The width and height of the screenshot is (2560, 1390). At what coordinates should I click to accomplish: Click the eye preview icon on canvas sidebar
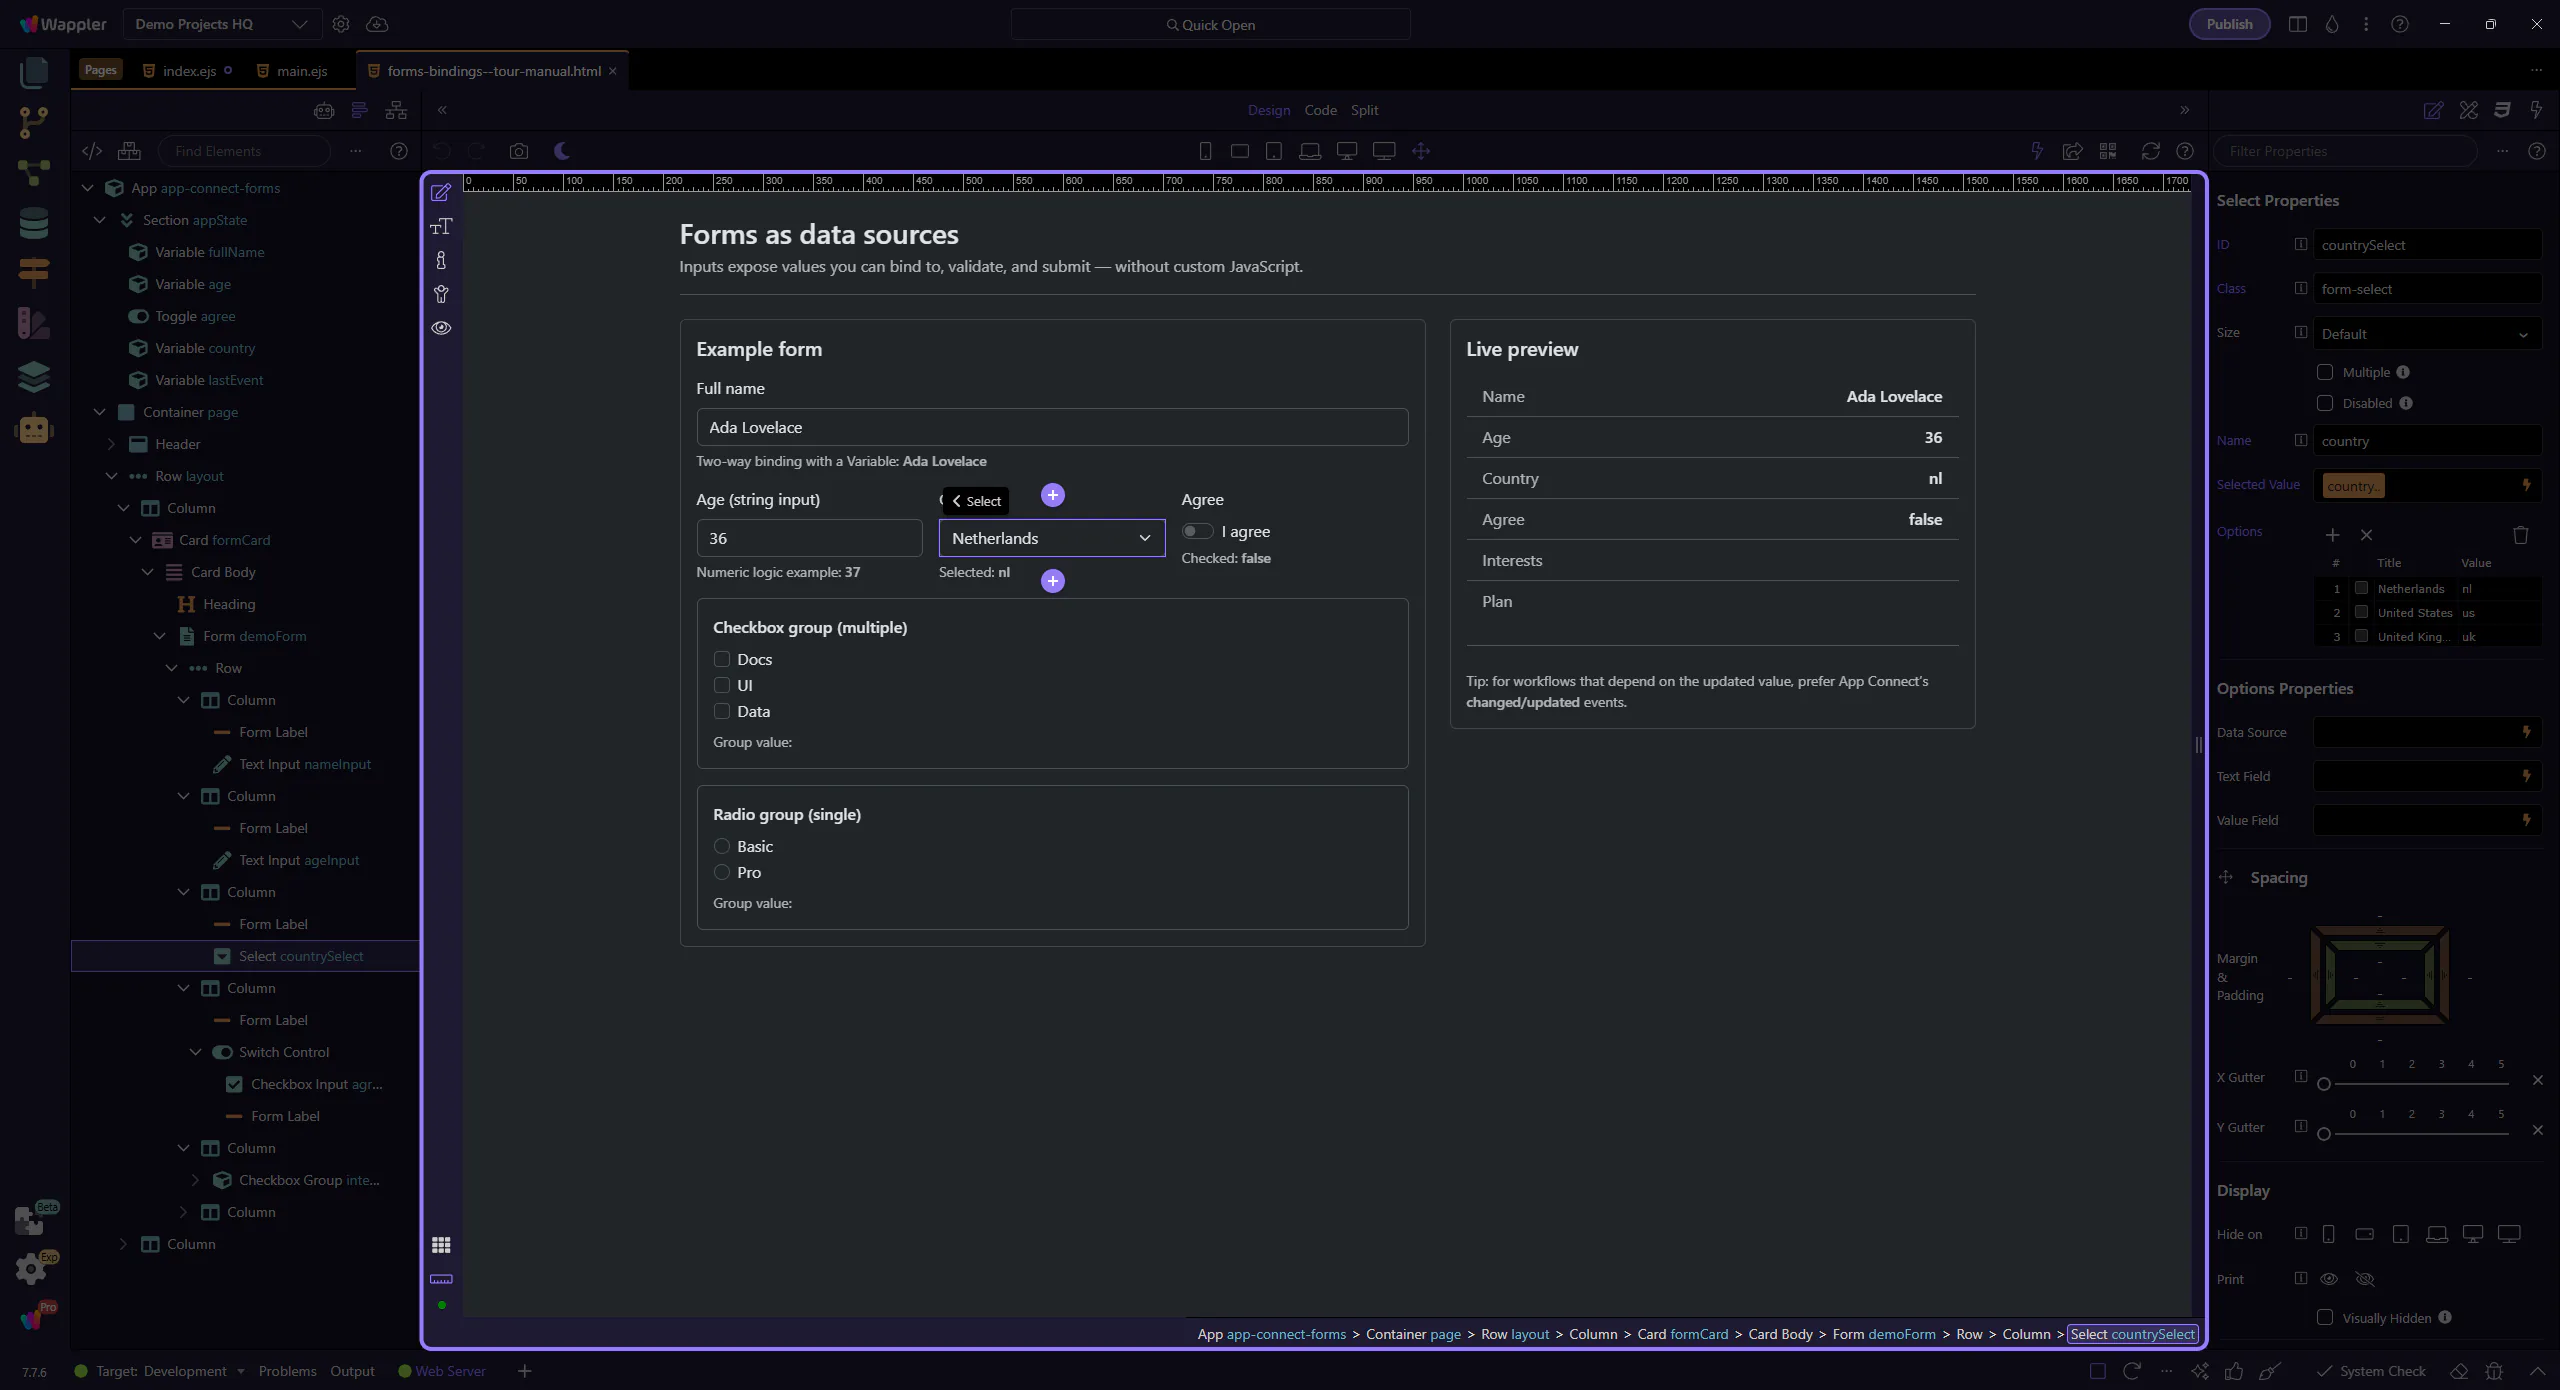click(x=441, y=328)
